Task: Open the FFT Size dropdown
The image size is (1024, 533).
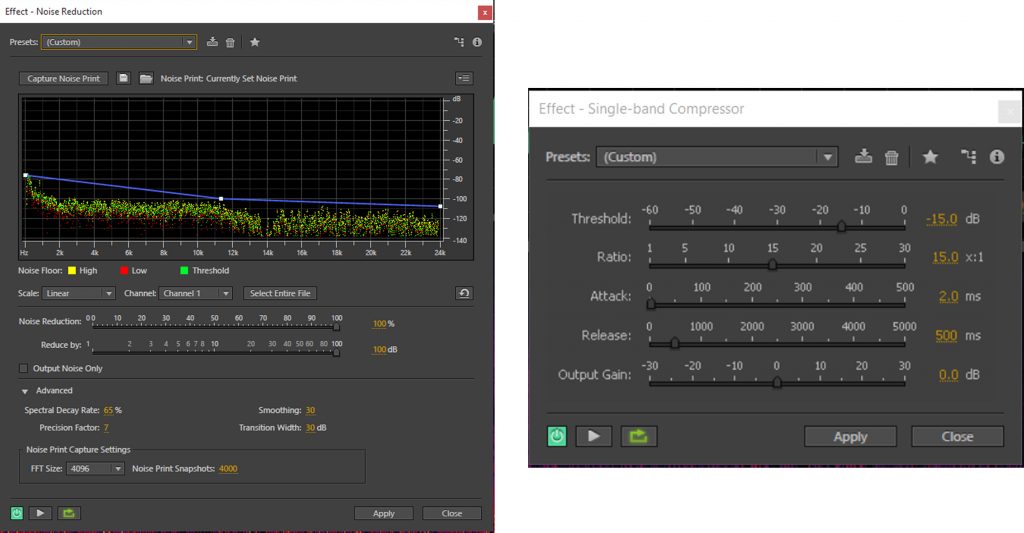Action: tap(96, 468)
